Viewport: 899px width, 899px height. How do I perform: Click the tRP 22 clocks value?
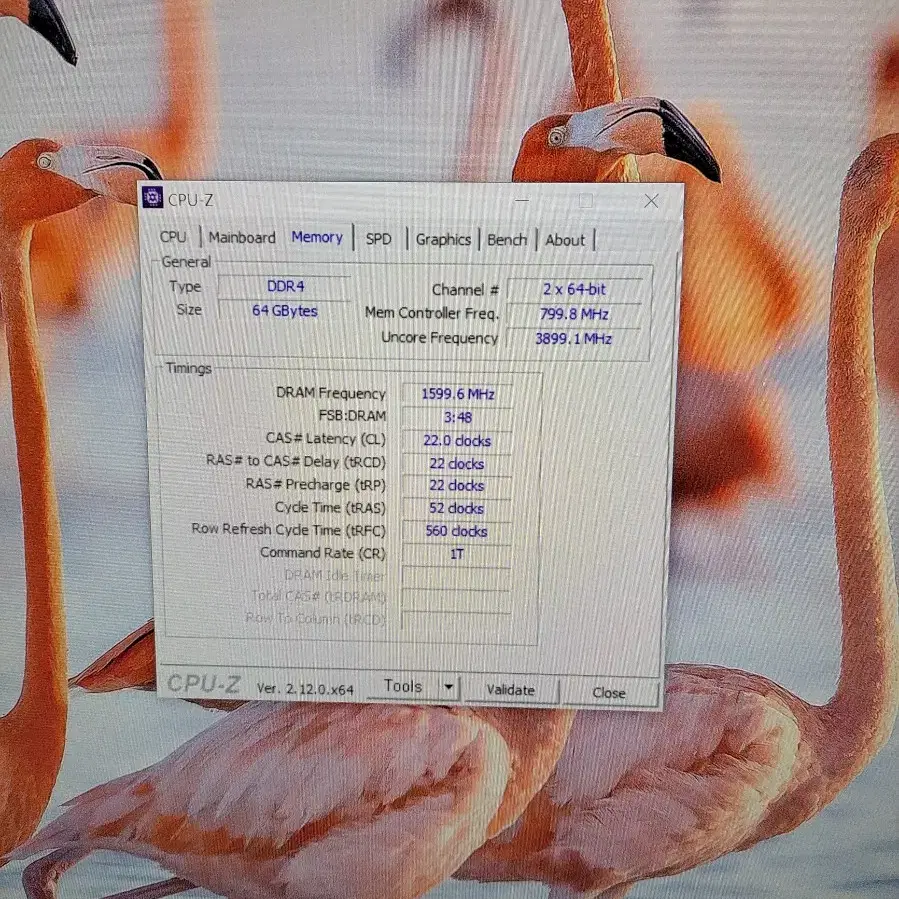pyautogui.click(x=457, y=486)
